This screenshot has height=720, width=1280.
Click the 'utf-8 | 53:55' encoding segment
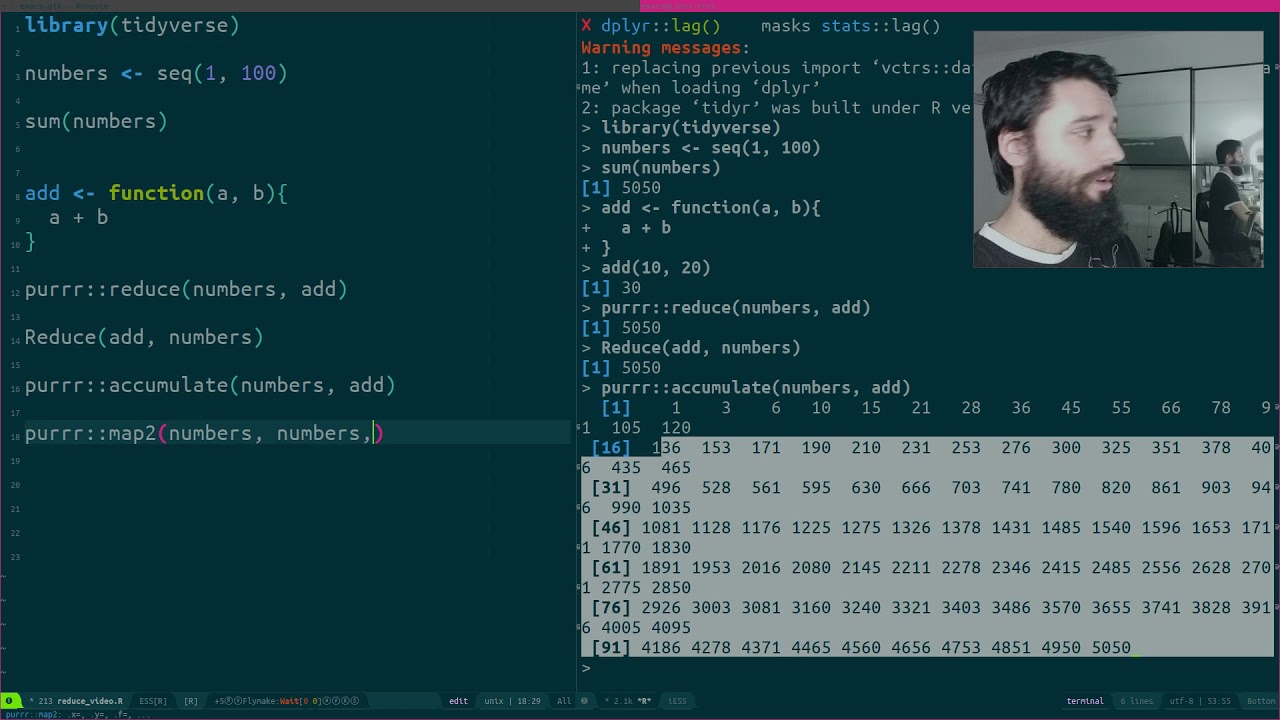[x=1200, y=701]
